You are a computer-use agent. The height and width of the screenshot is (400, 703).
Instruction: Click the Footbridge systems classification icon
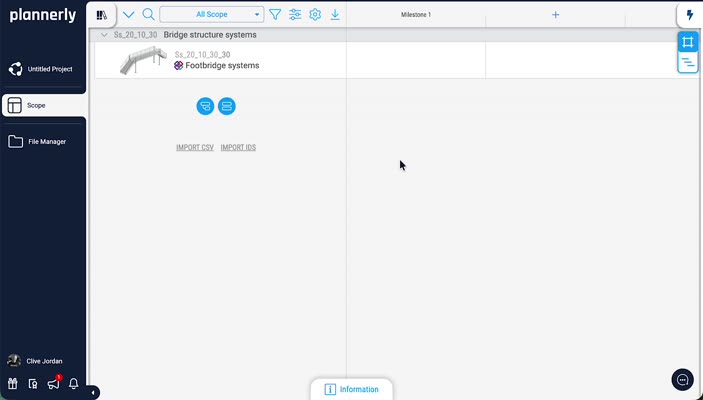[178, 65]
